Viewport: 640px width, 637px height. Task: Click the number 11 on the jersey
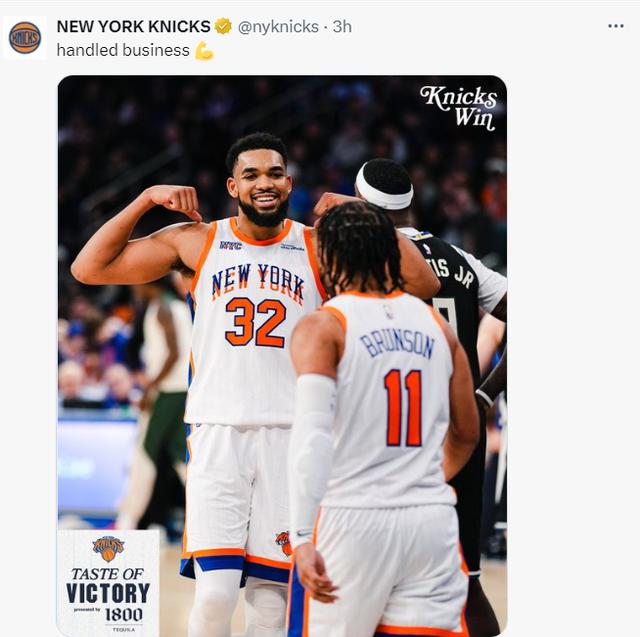point(402,407)
